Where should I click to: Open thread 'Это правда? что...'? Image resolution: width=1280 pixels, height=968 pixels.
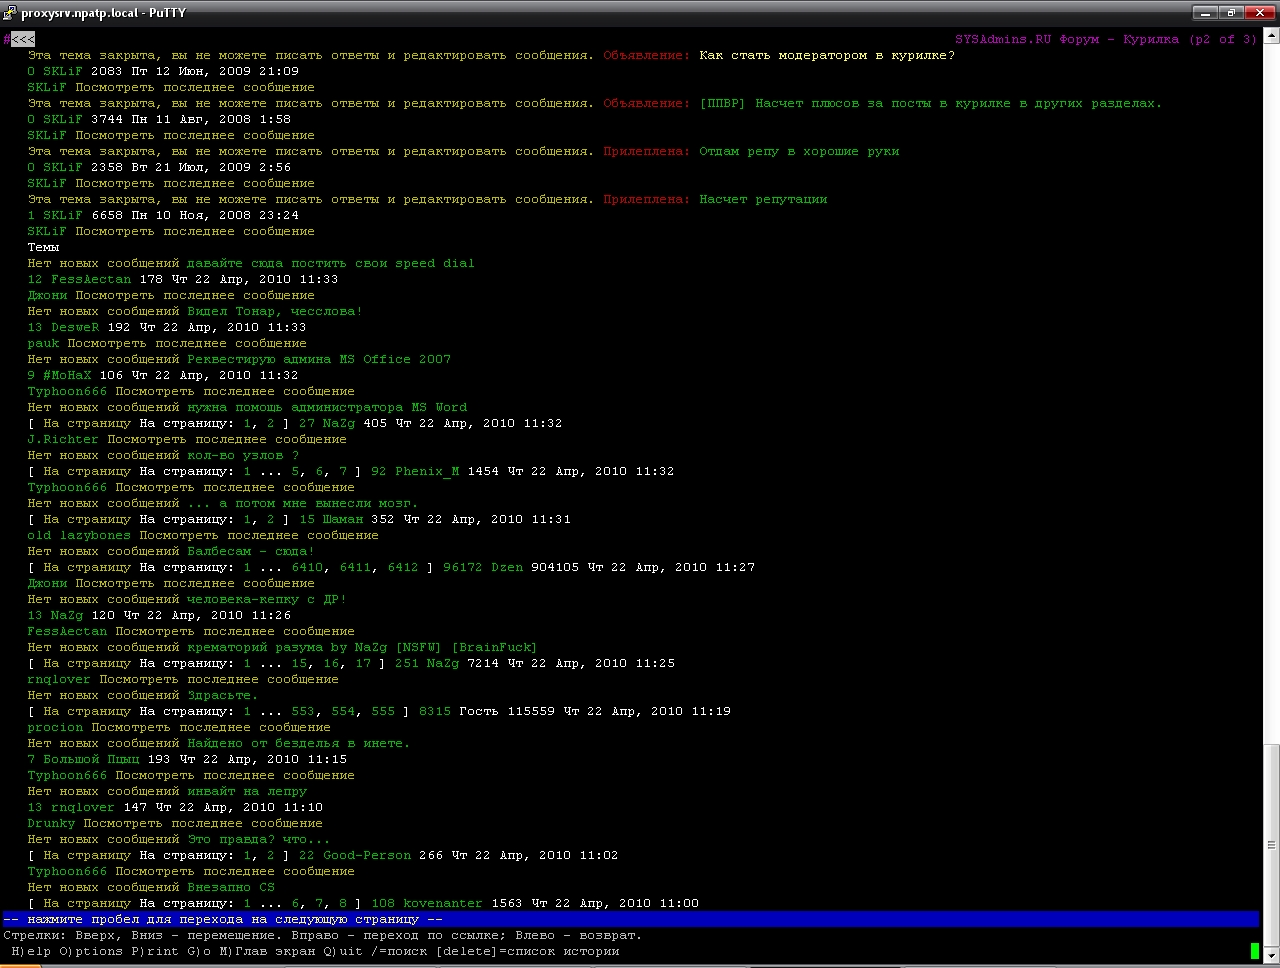coord(259,839)
